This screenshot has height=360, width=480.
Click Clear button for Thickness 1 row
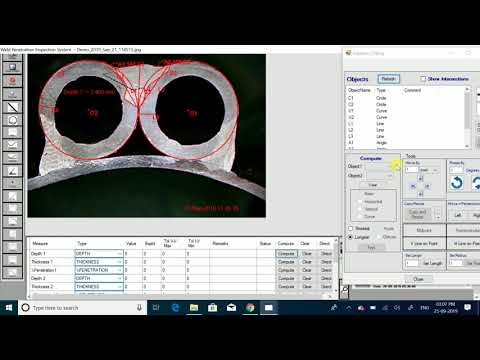[x=307, y=262]
